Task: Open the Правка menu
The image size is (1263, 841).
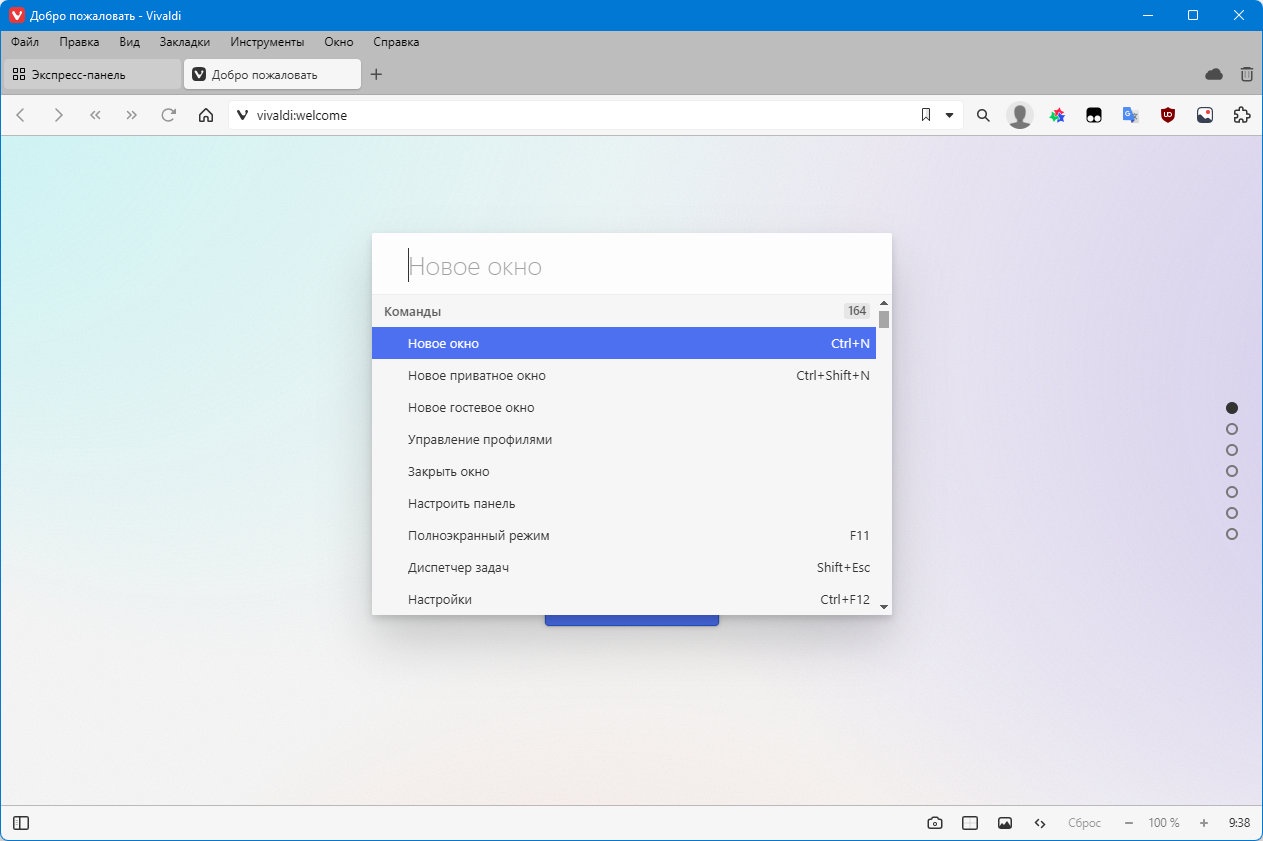Action: click(79, 42)
